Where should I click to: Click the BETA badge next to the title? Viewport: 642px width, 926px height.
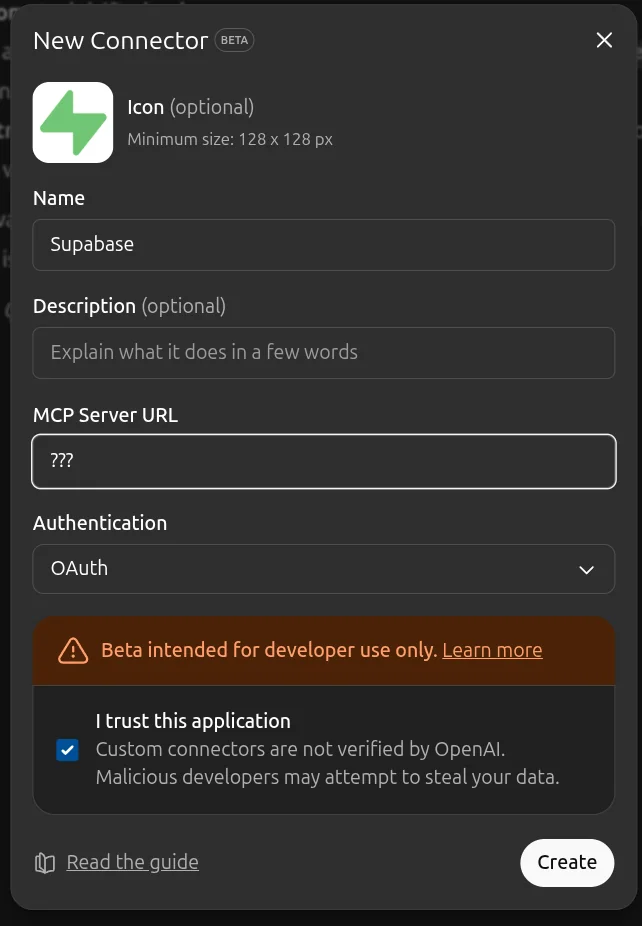[236, 41]
